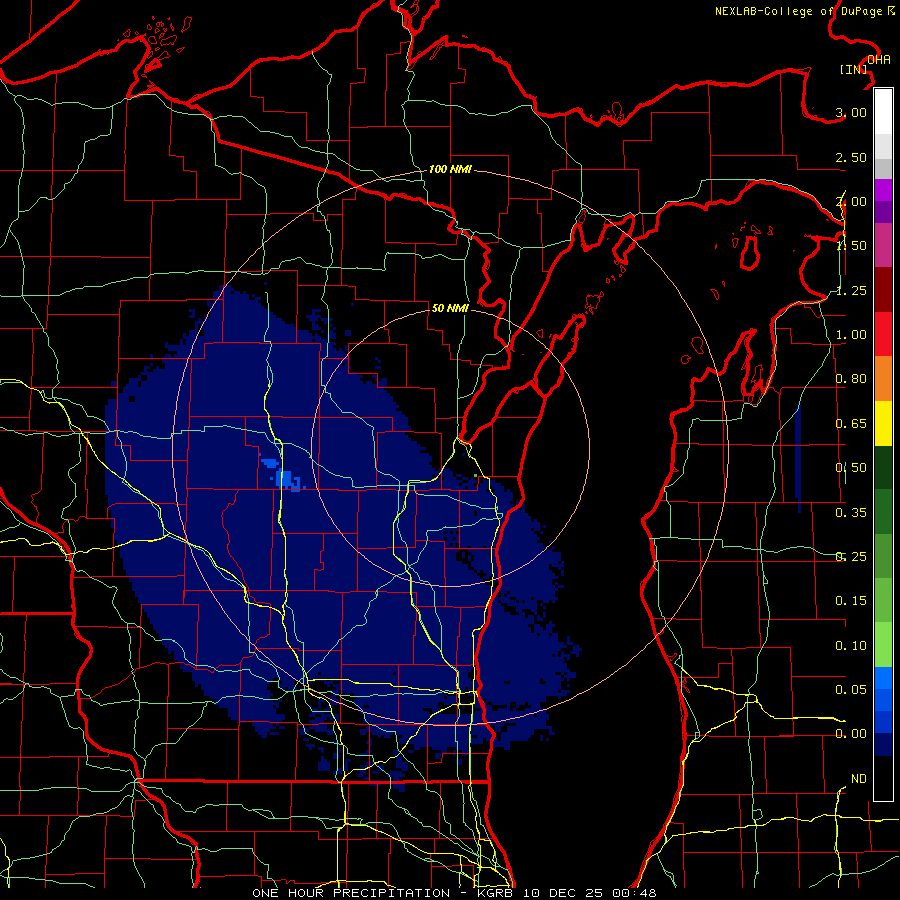Click the 0.05 legend value
This screenshot has width=900, height=900.
coord(851,689)
